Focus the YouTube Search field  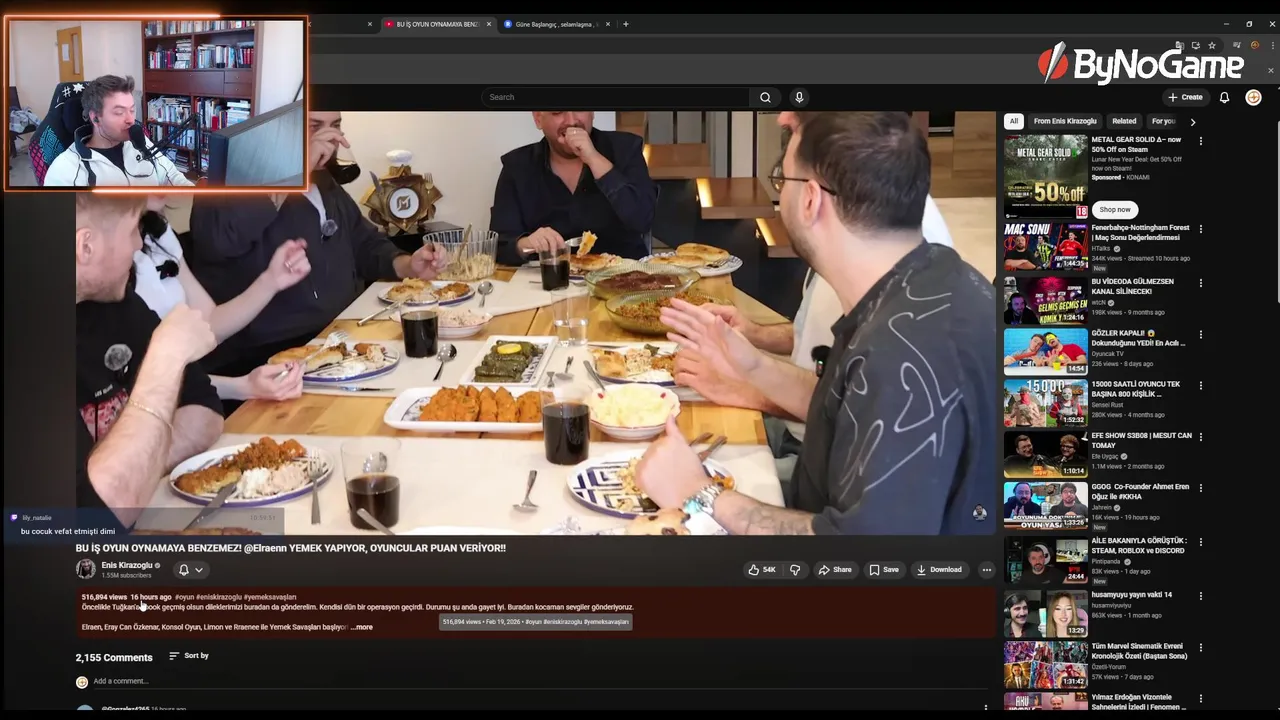click(x=617, y=97)
